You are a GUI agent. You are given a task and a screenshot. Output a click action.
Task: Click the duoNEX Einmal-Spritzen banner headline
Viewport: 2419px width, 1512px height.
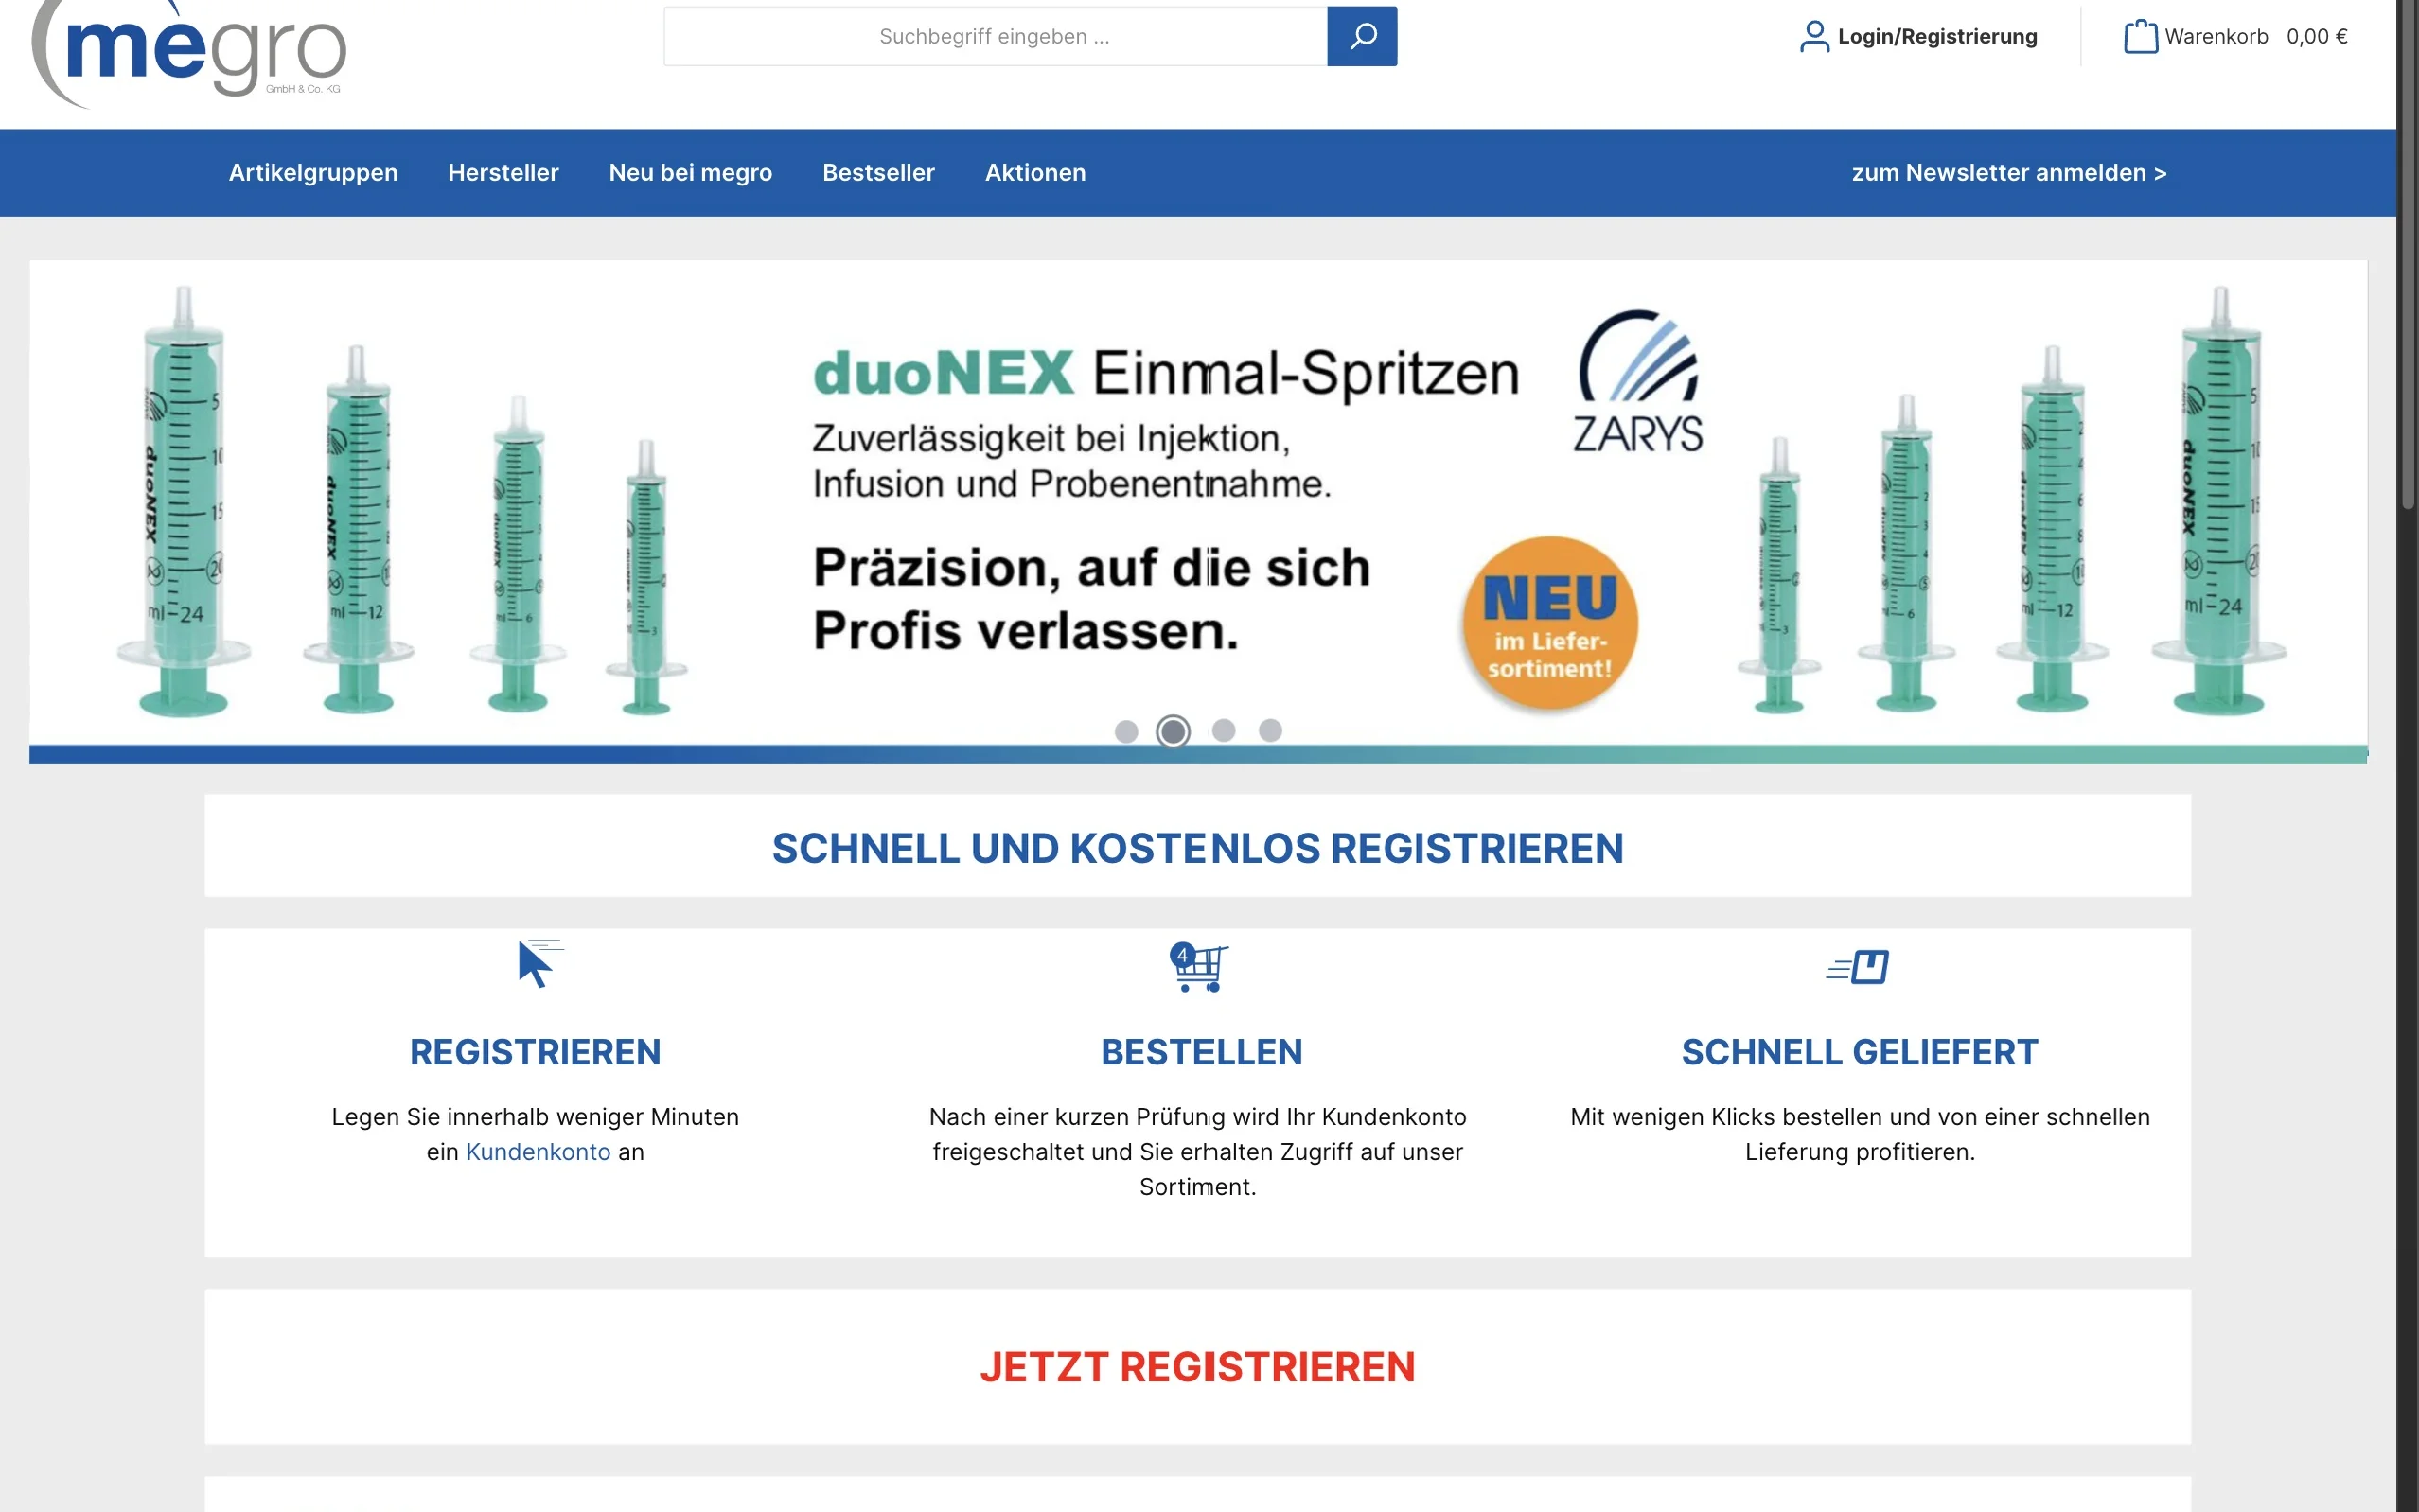point(1166,374)
